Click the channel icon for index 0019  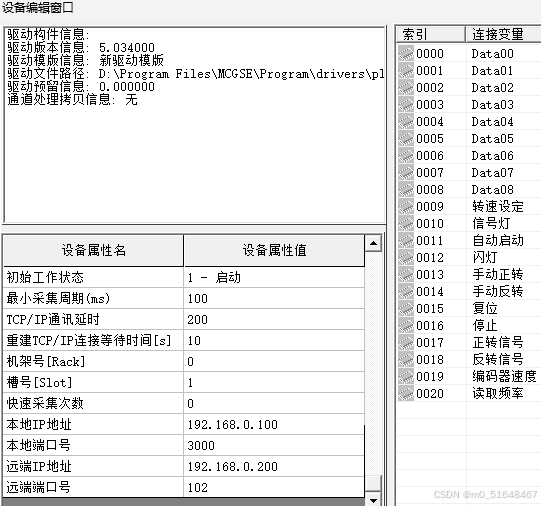click(x=405, y=376)
